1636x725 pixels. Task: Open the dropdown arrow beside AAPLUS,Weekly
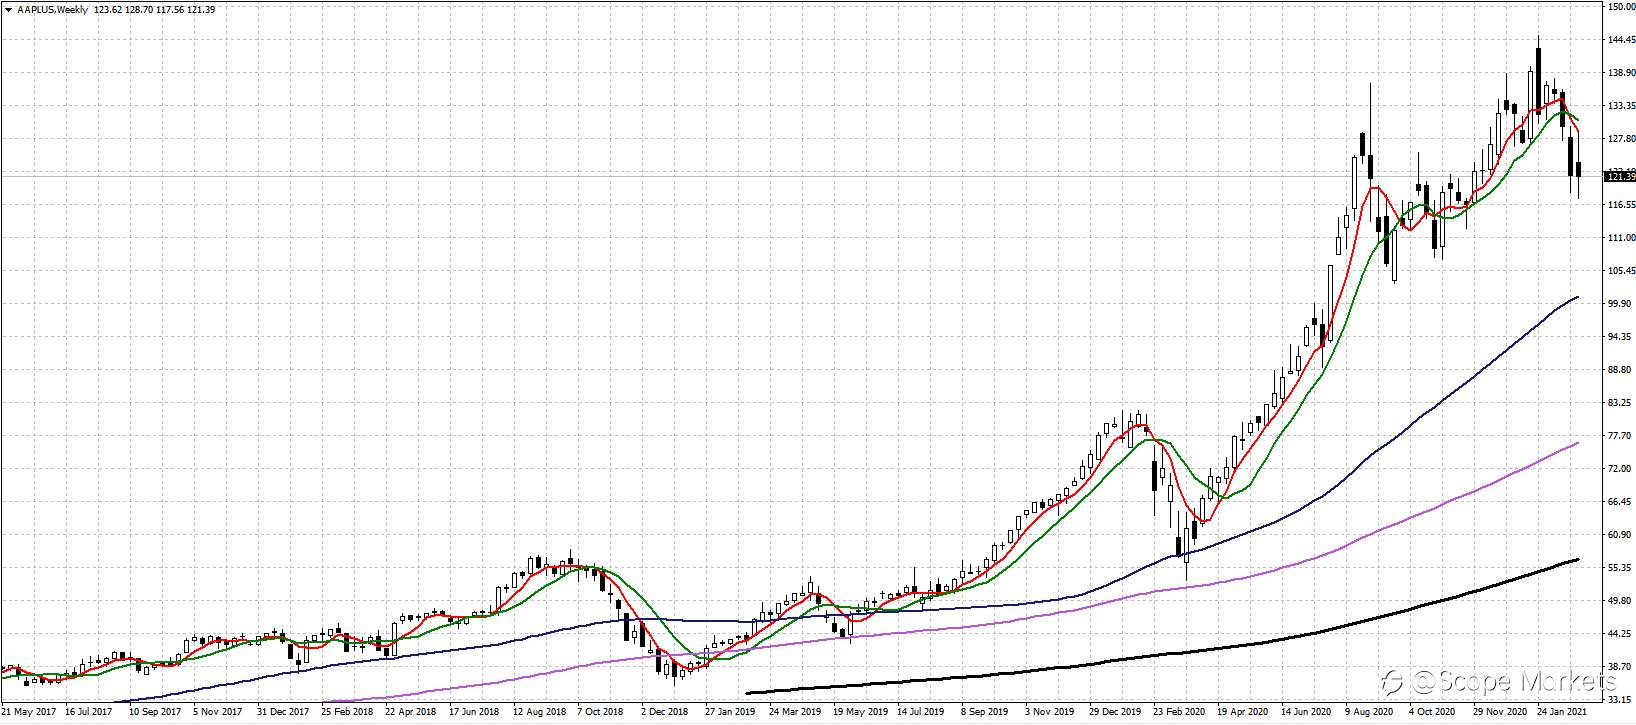tap(8, 10)
